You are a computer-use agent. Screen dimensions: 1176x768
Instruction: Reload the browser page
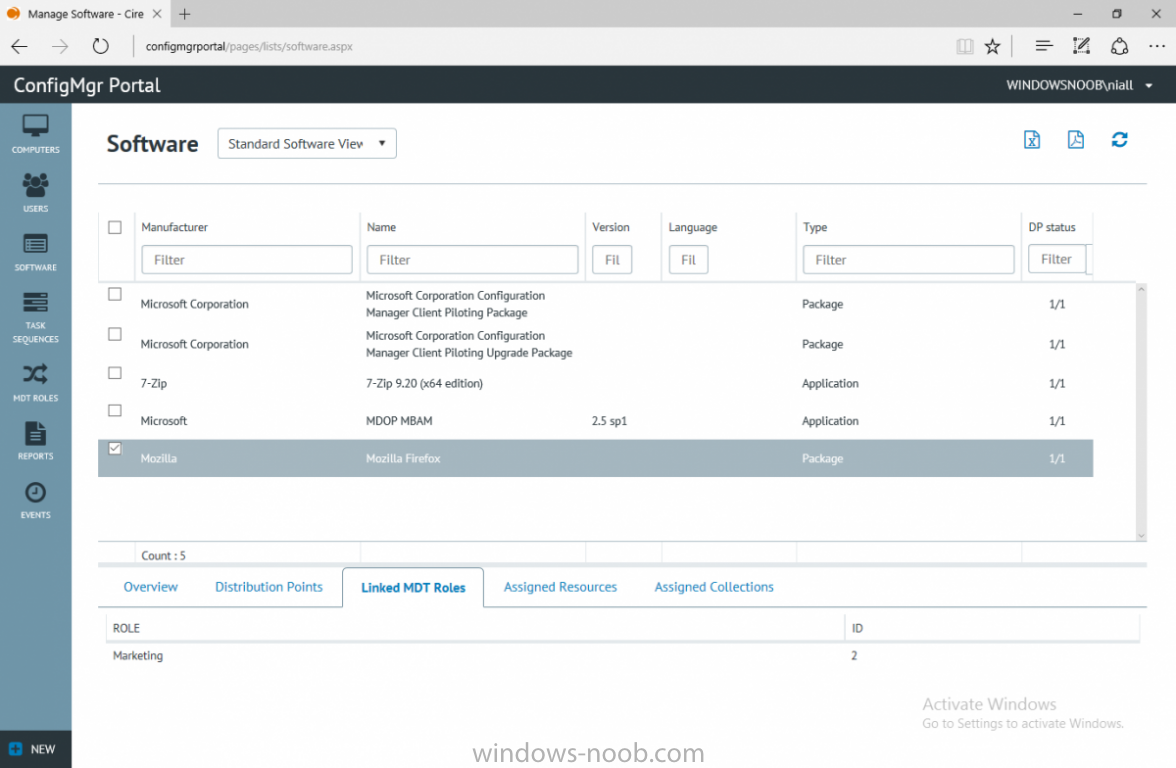point(100,46)
